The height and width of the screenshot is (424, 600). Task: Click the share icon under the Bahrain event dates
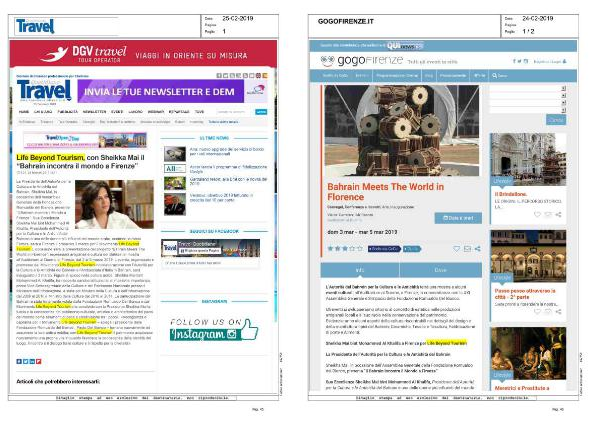click(478, 249)
